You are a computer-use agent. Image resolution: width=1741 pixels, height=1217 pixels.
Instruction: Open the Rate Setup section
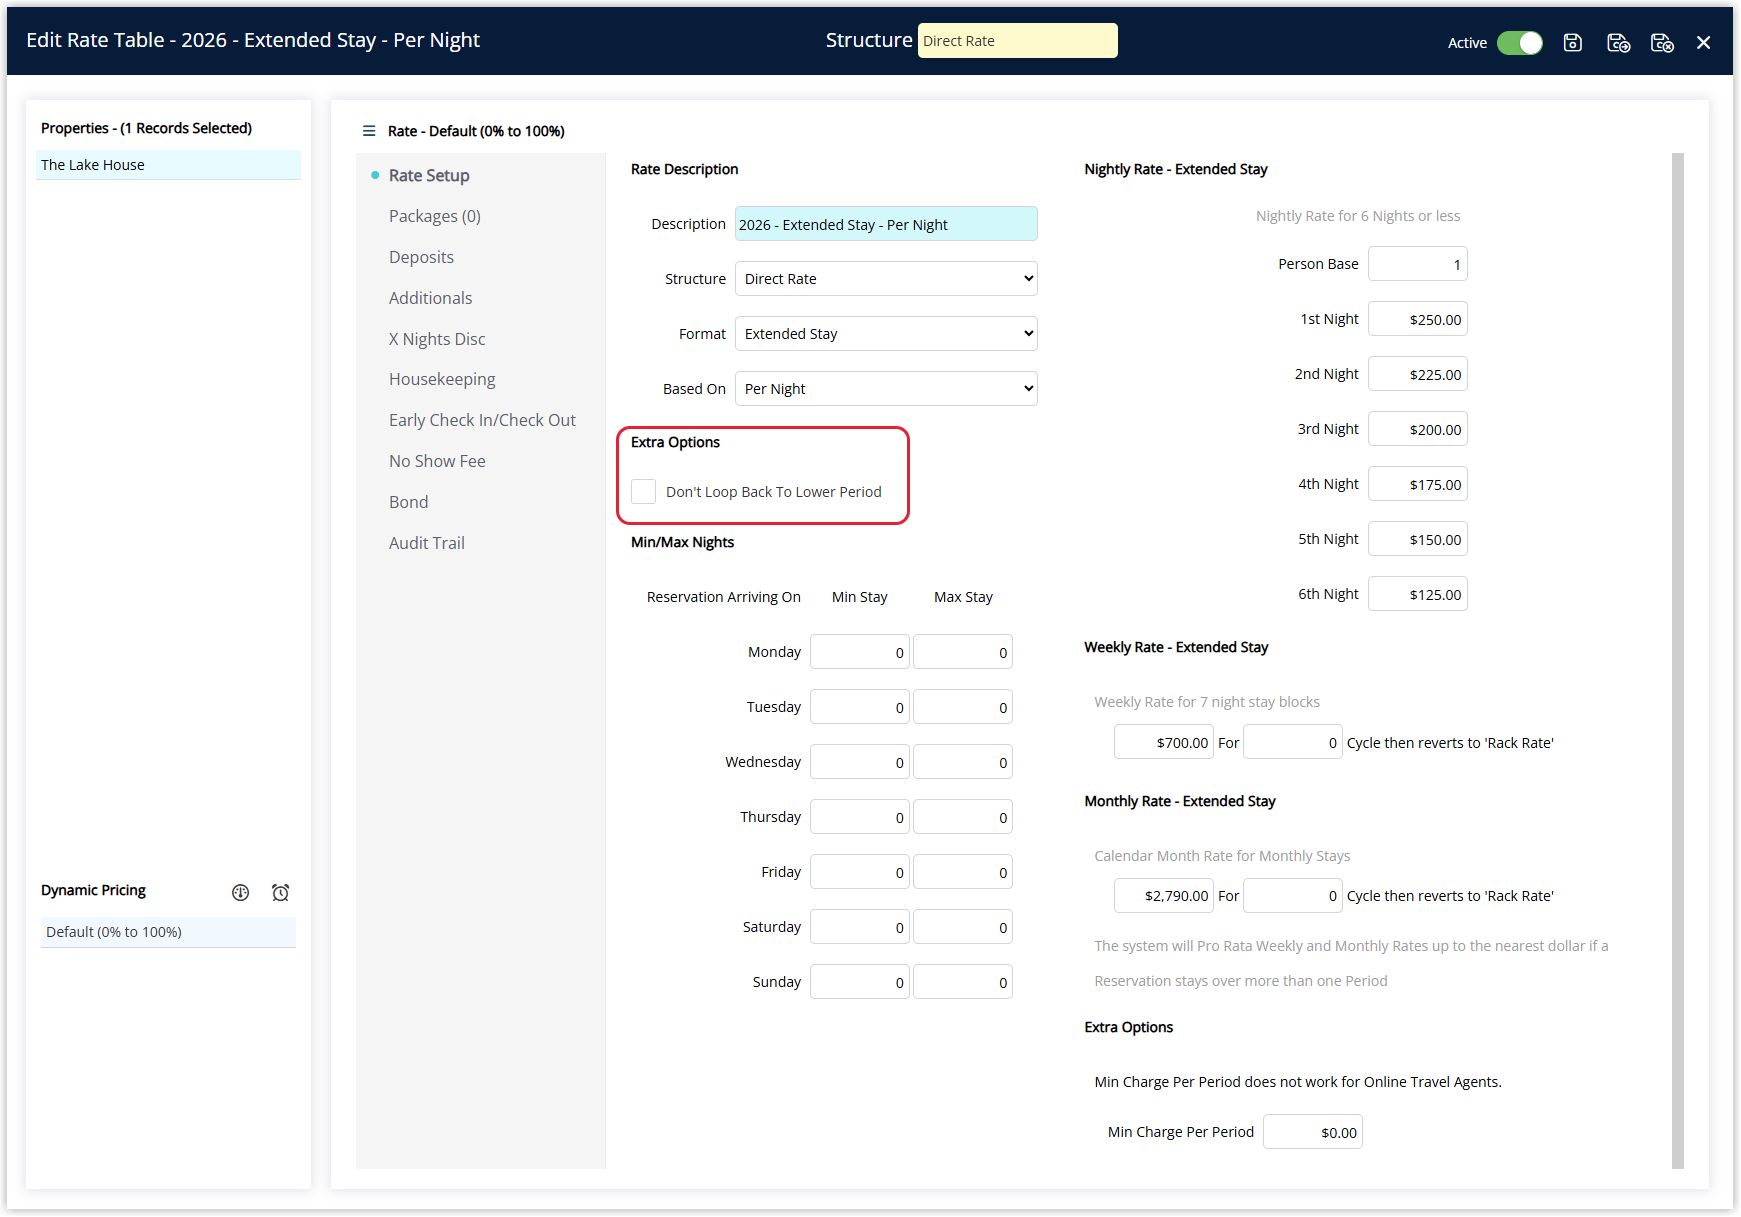[x=429, y=175]
